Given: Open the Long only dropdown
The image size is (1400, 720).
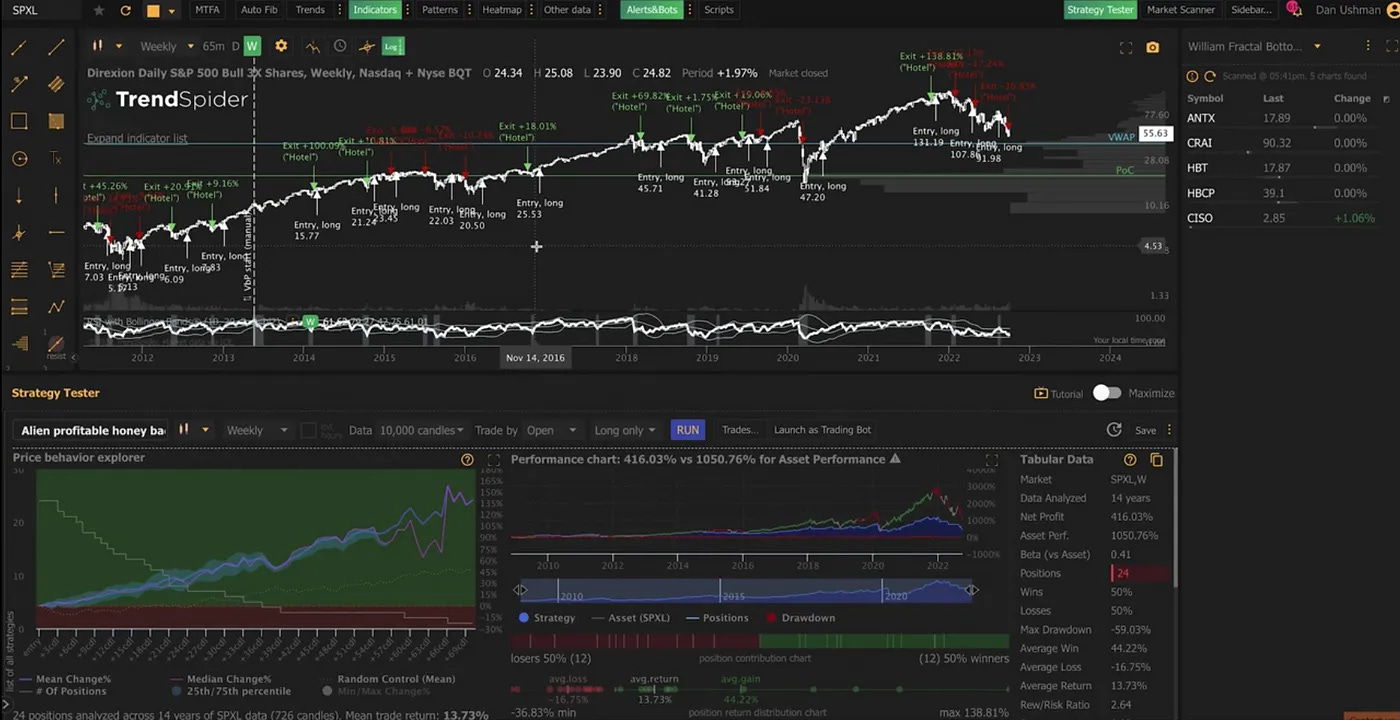Looking at the screenshot, I should point(624,430).
